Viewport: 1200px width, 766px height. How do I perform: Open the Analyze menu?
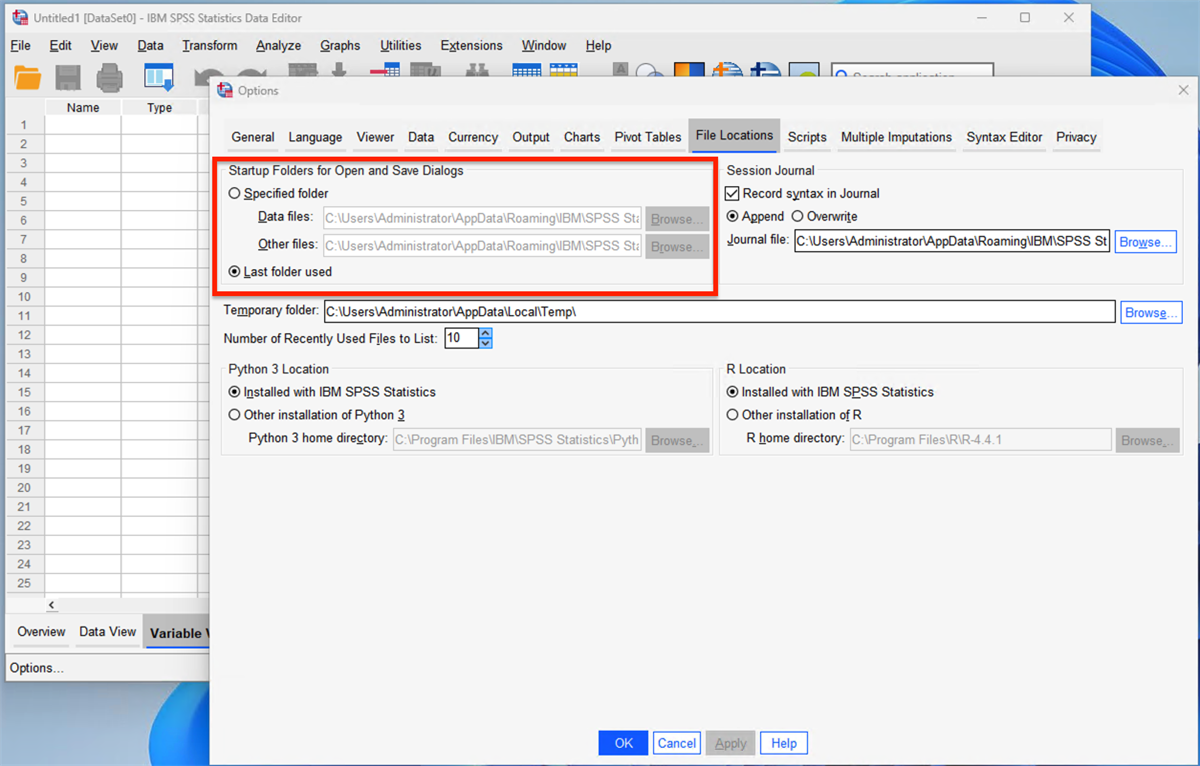[x=278, y=45]
